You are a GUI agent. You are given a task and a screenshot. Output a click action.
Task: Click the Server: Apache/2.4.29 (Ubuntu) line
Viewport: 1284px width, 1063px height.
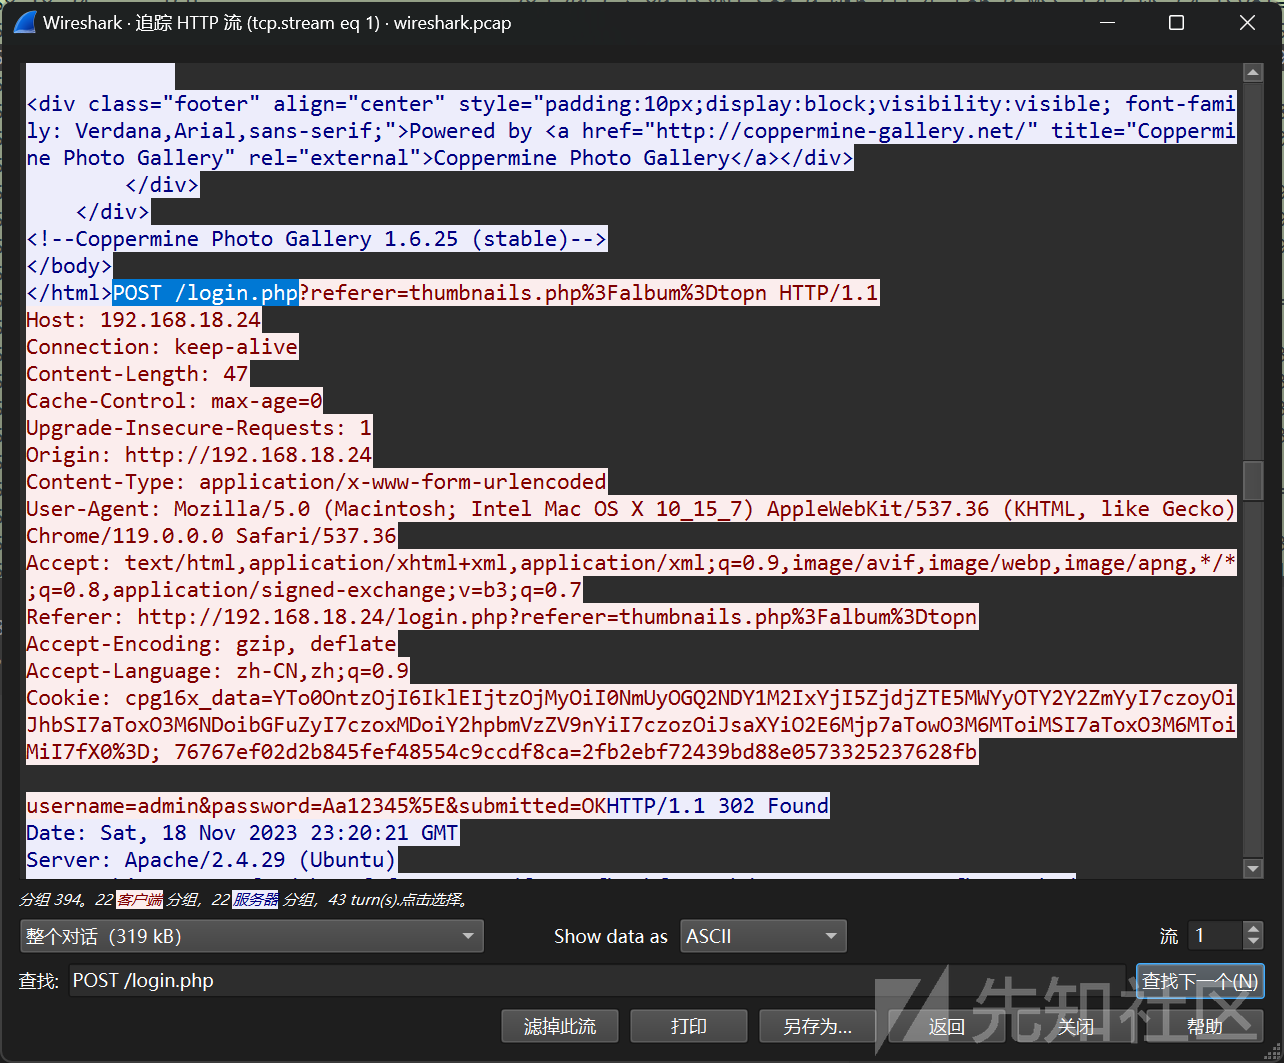click(x=211, y=860)
